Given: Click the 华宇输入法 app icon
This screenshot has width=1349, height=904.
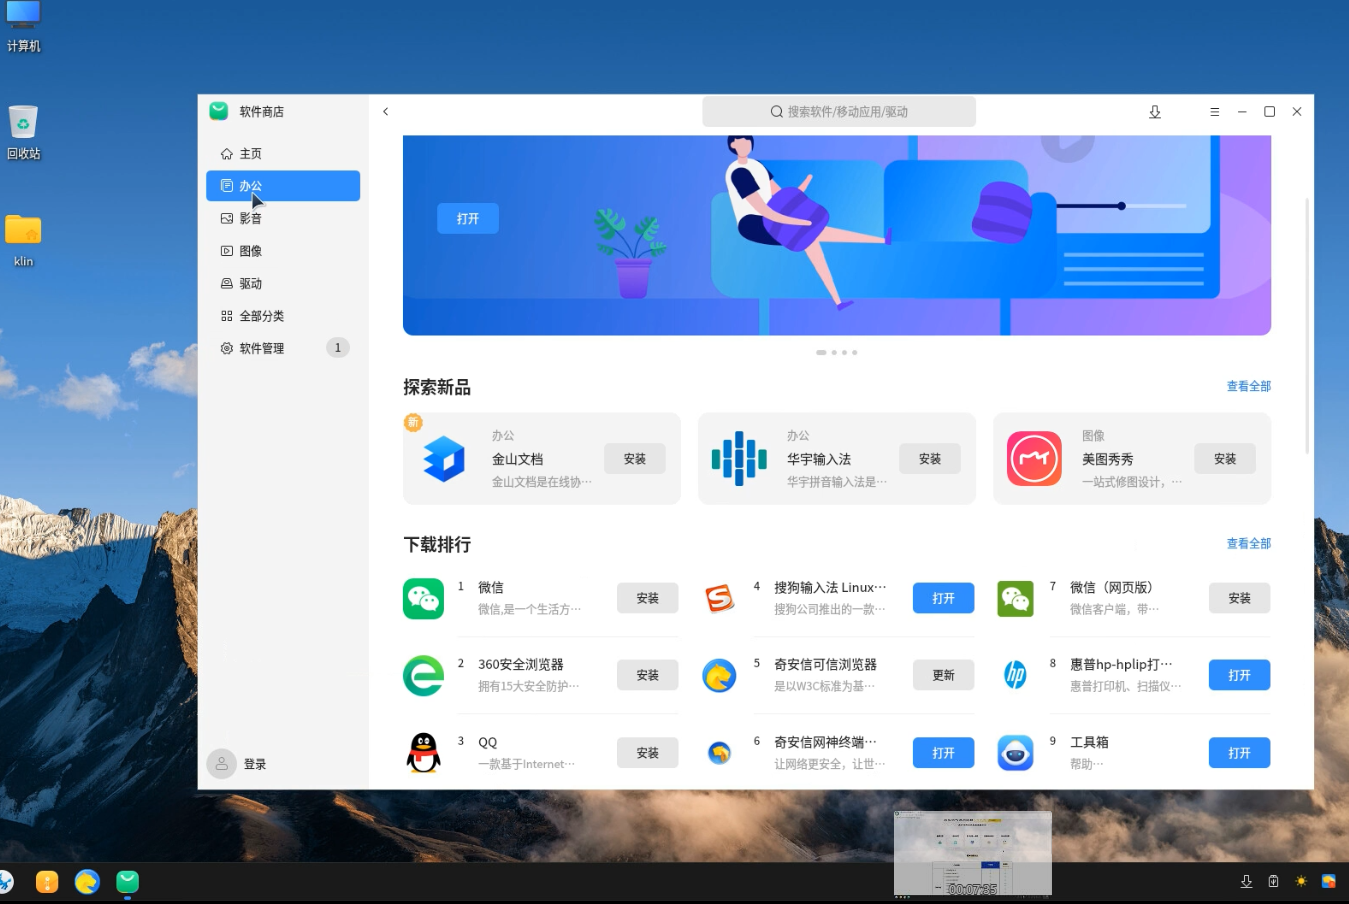Looking at the screenshot, I should [x=739, y=459].
